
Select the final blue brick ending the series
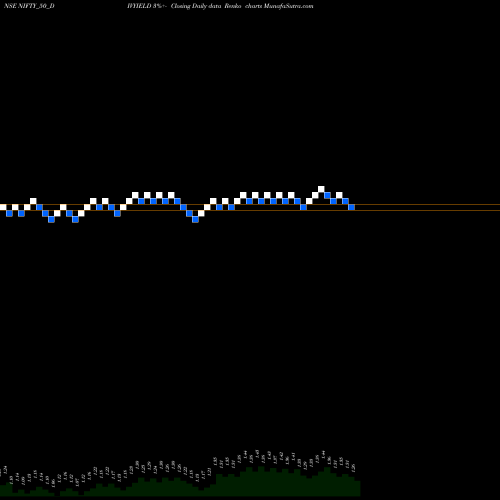pos(351,207)
